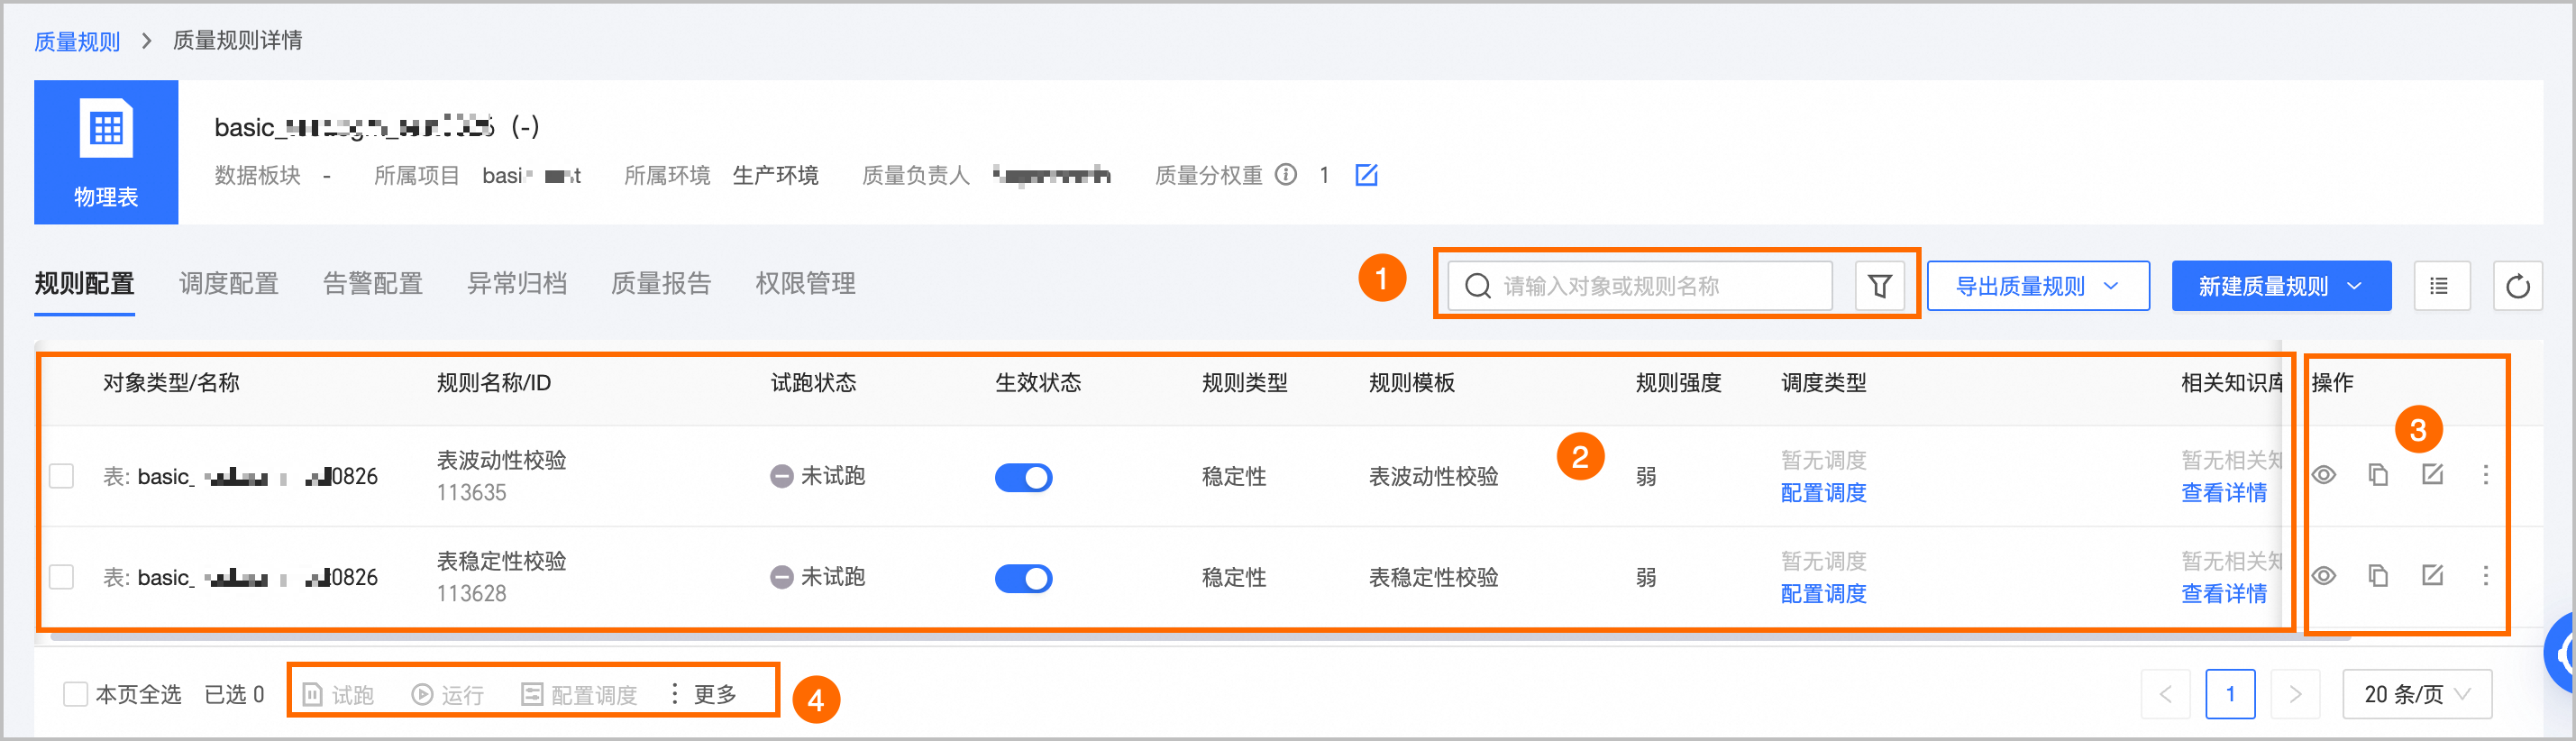
Task: Click the search magnifier icon
Action: (1478, 286)
